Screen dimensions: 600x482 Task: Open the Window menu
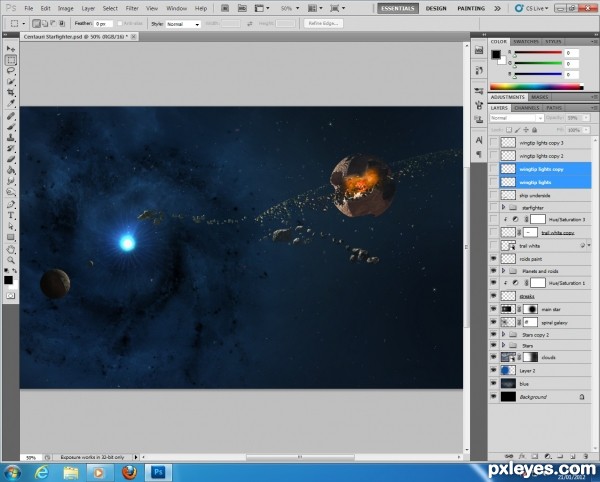pos(176,8)
